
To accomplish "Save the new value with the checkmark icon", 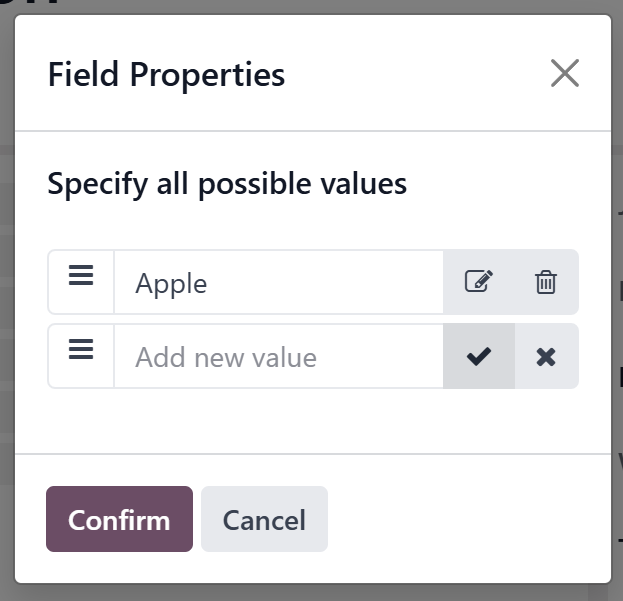I will click(x=479, y=356).
